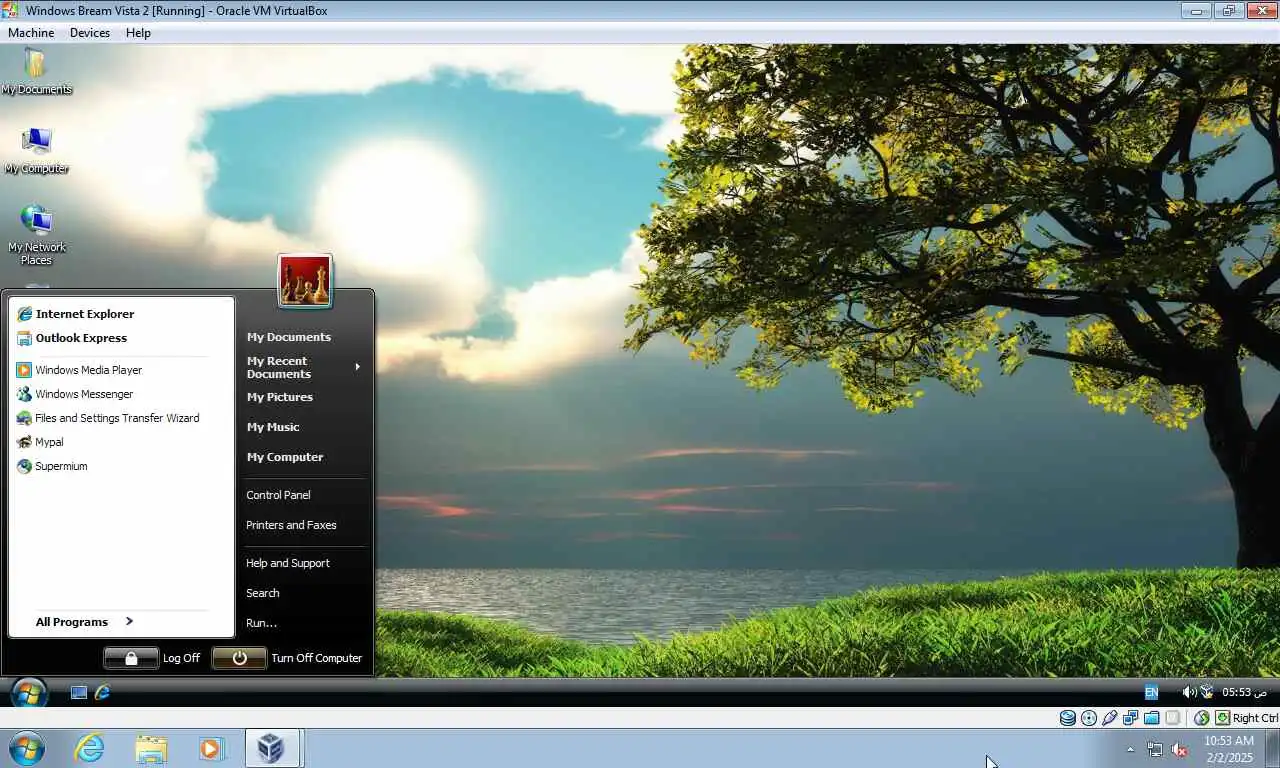Open the VirtualBox Machine menu
The height and width of the screenshot is (768, 1280).
[31, 33]
